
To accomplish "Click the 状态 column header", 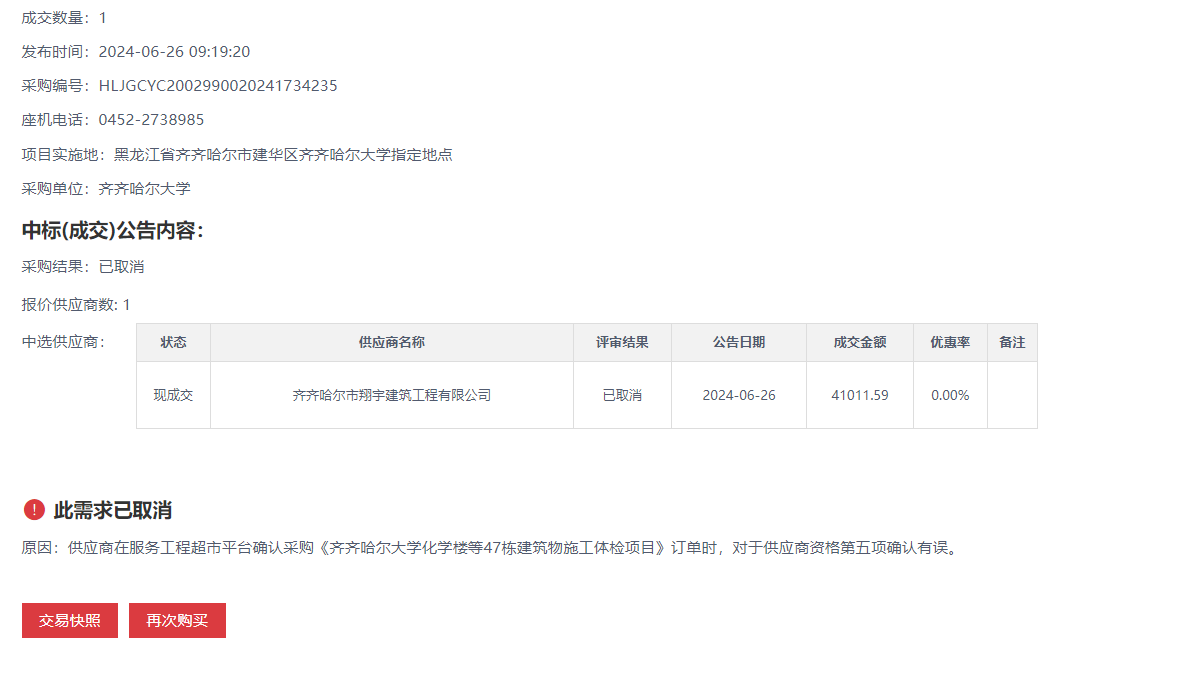I will click(x=173, y=342).
